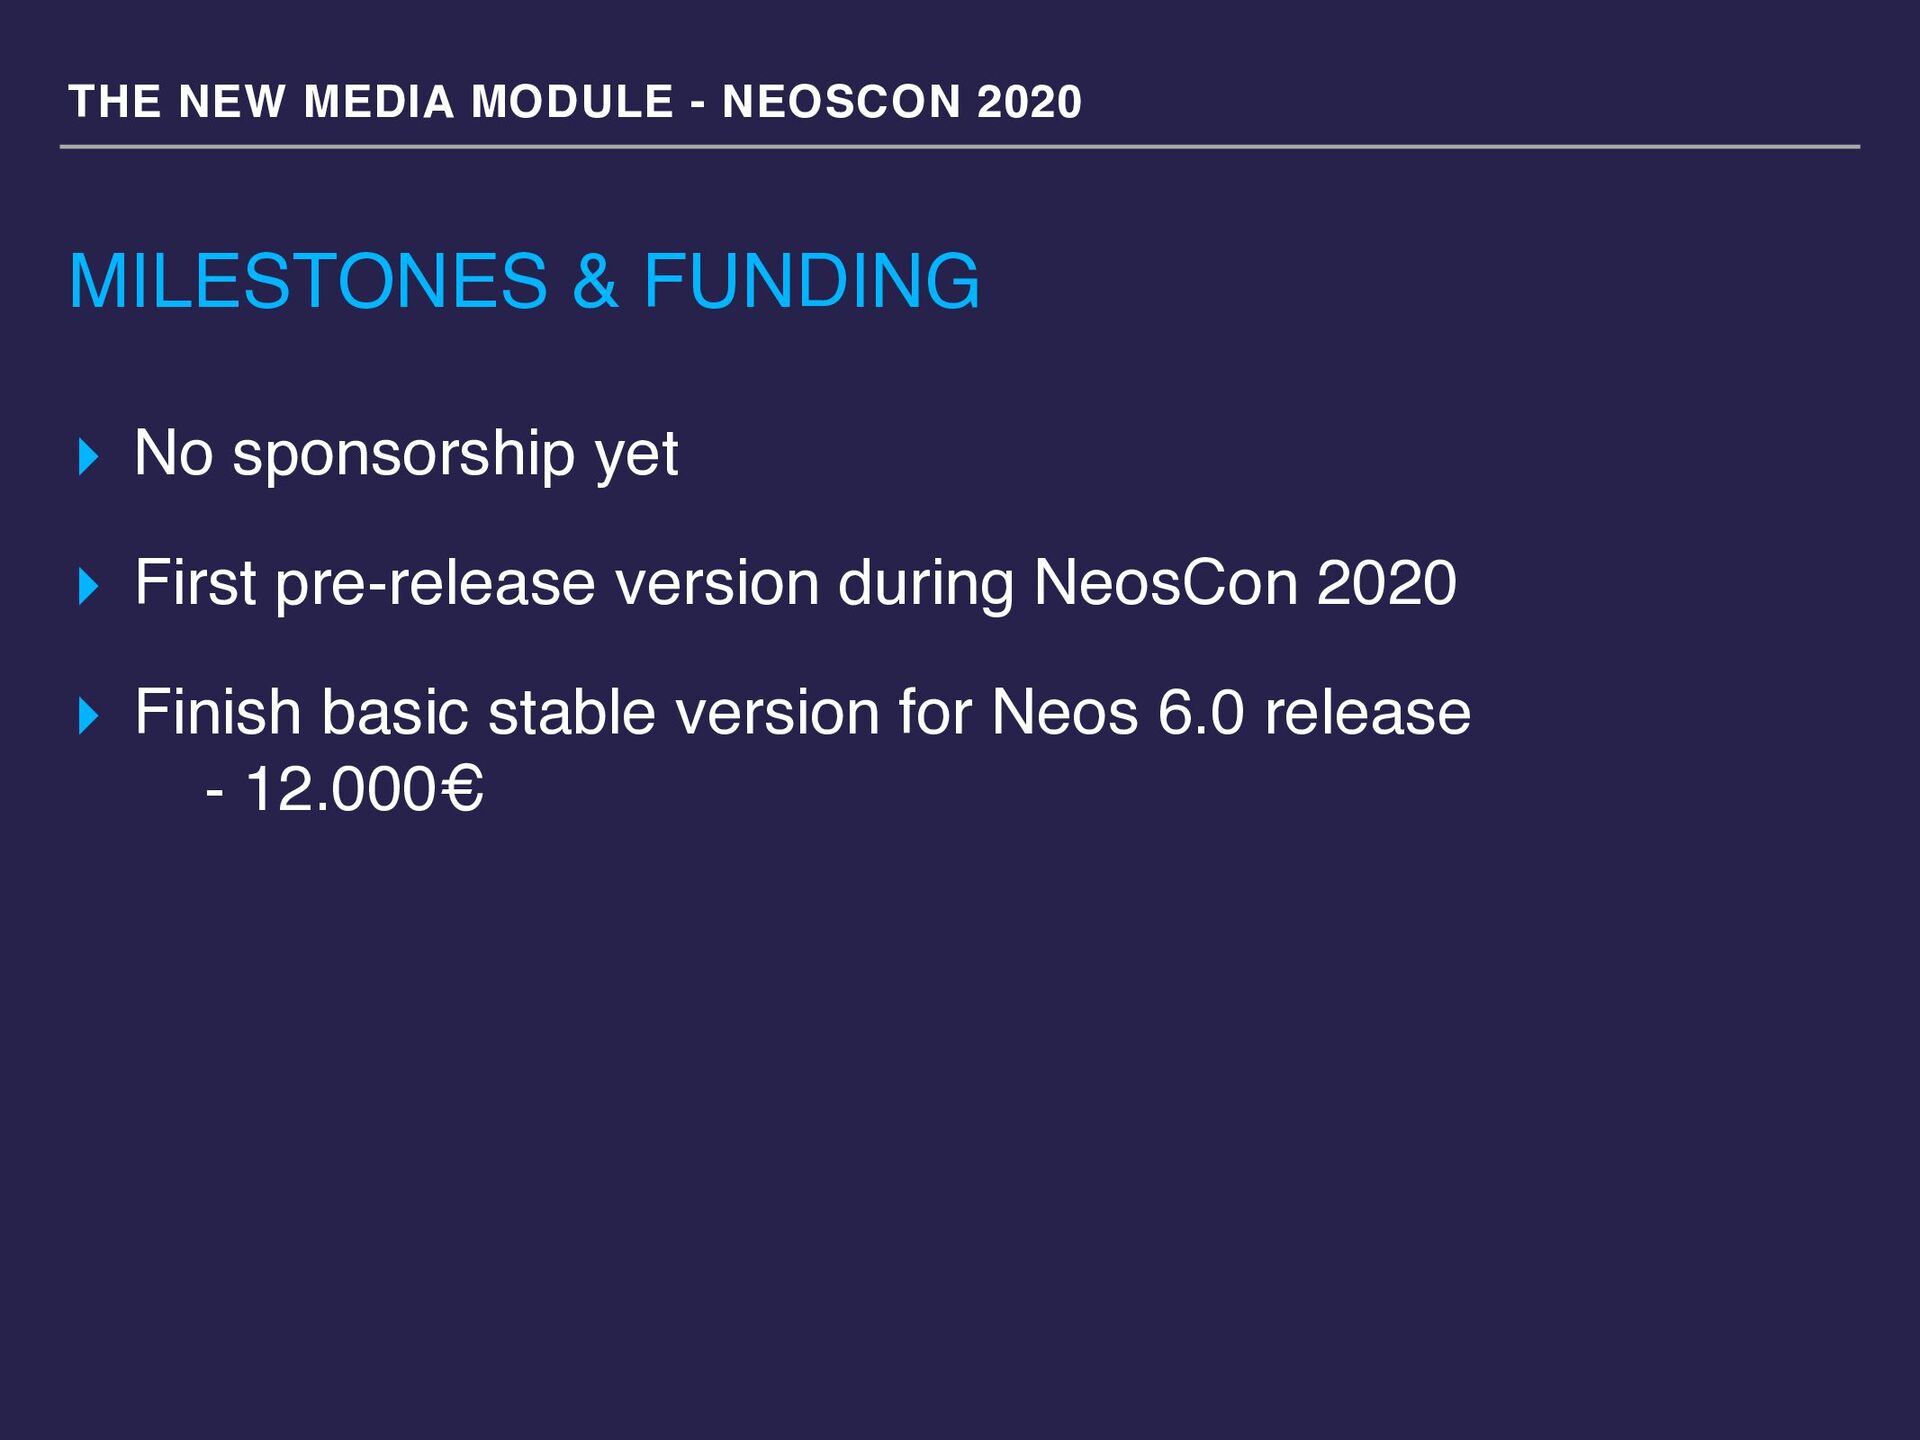
Task: Click the '12.000€' funding amount
Action: [364, 790]
